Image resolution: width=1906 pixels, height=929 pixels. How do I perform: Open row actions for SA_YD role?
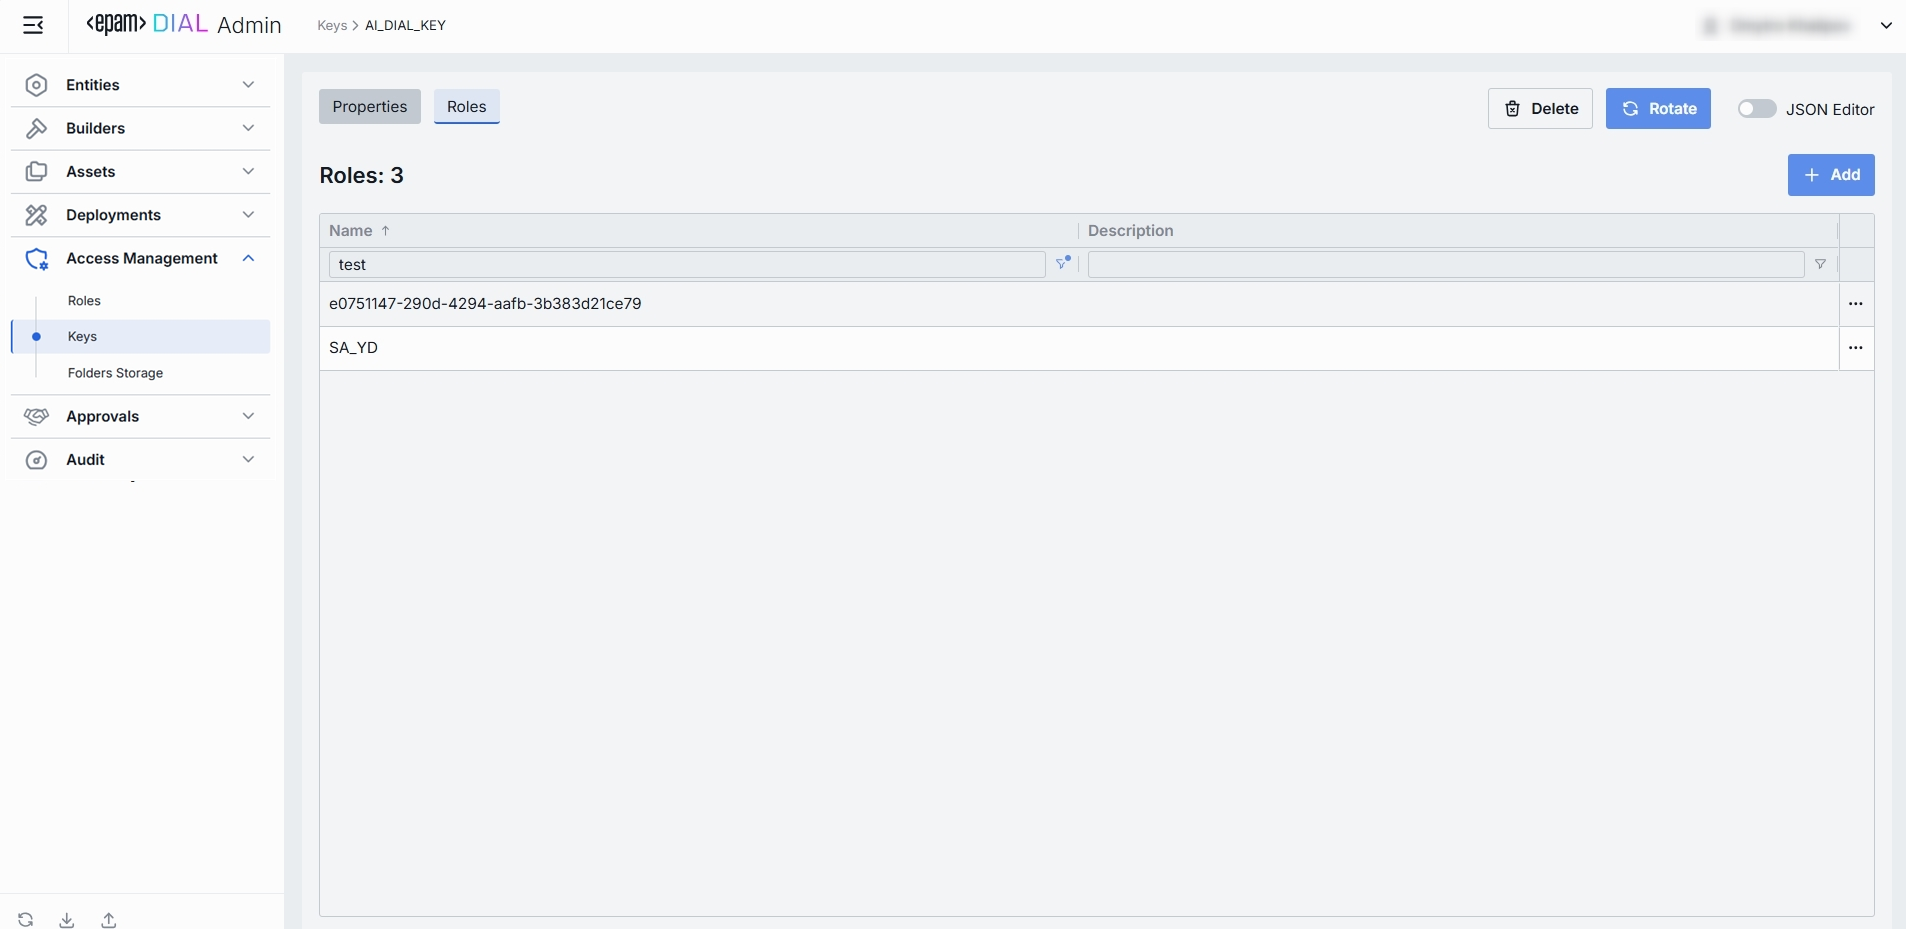(x=1855, y=348)
